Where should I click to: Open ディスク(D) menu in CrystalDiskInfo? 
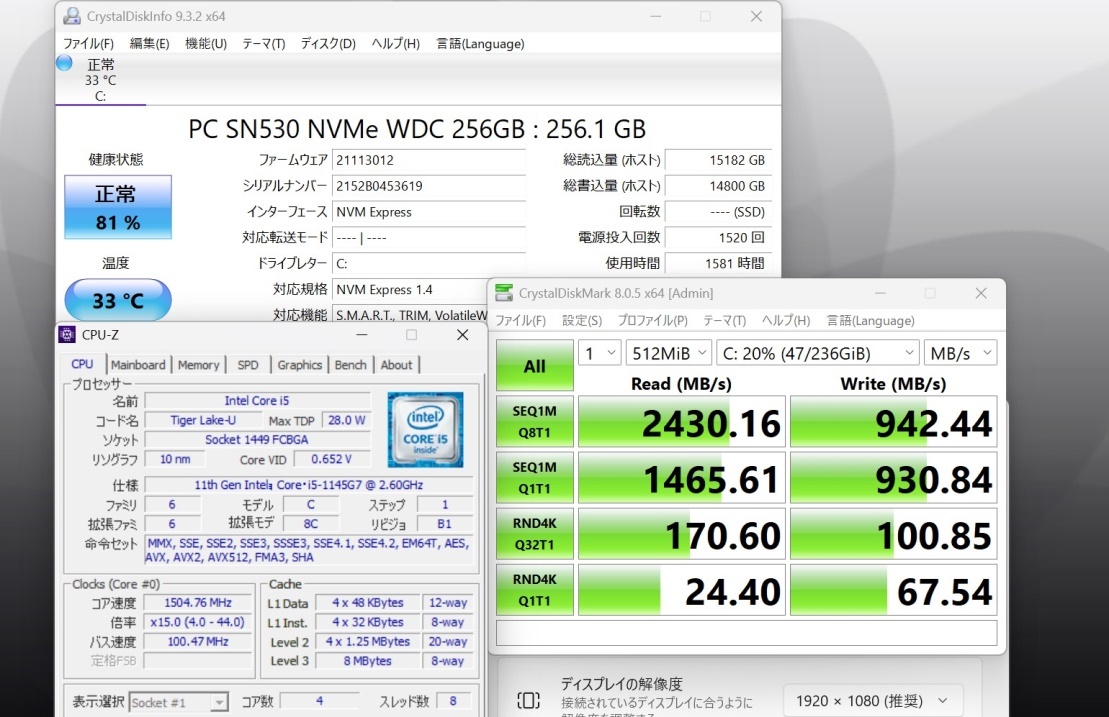tap(328, 44)
